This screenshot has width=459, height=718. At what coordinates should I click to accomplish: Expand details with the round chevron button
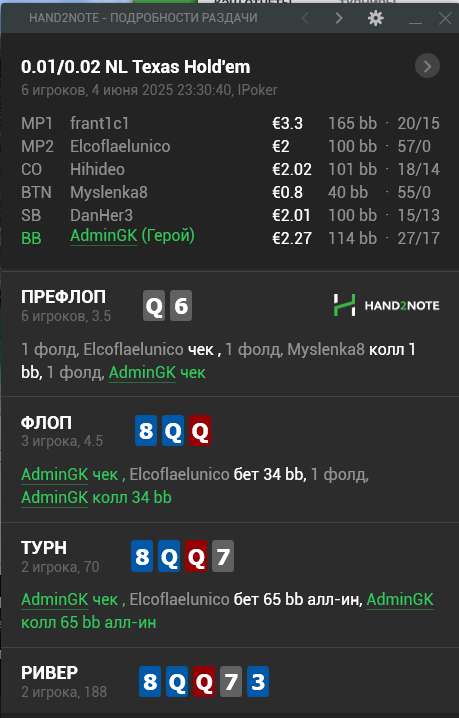[427, 66]
